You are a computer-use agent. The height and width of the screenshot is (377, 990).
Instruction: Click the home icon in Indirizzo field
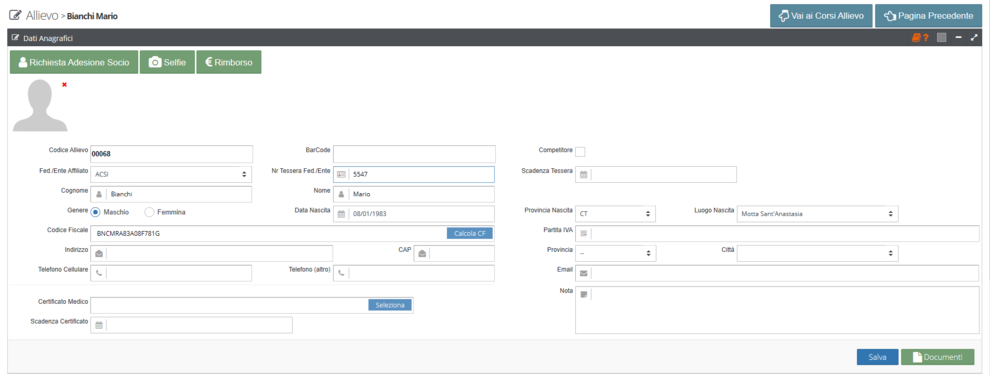click(x=99, y=253)
